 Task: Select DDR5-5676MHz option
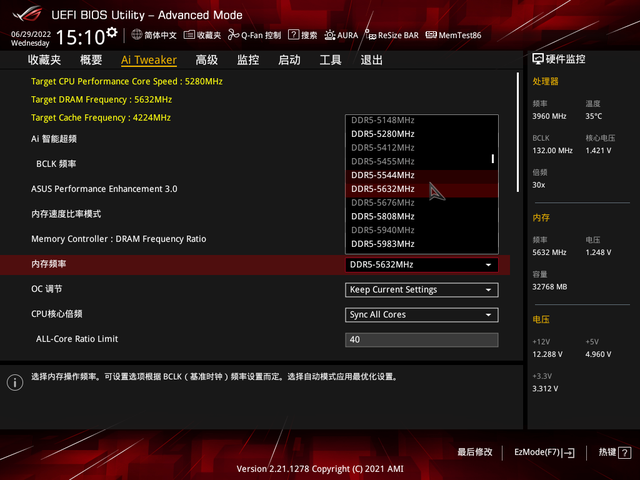click(x=422, y=203)
